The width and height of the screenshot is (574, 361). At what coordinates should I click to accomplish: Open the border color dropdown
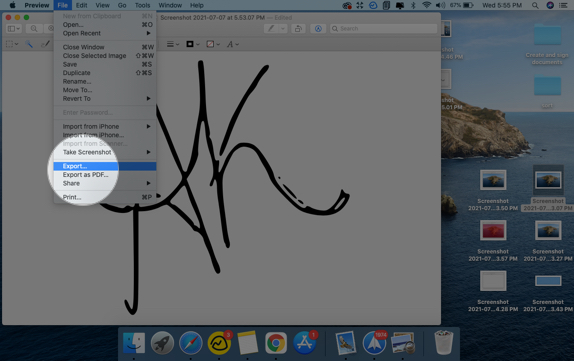tap(193, 44)
